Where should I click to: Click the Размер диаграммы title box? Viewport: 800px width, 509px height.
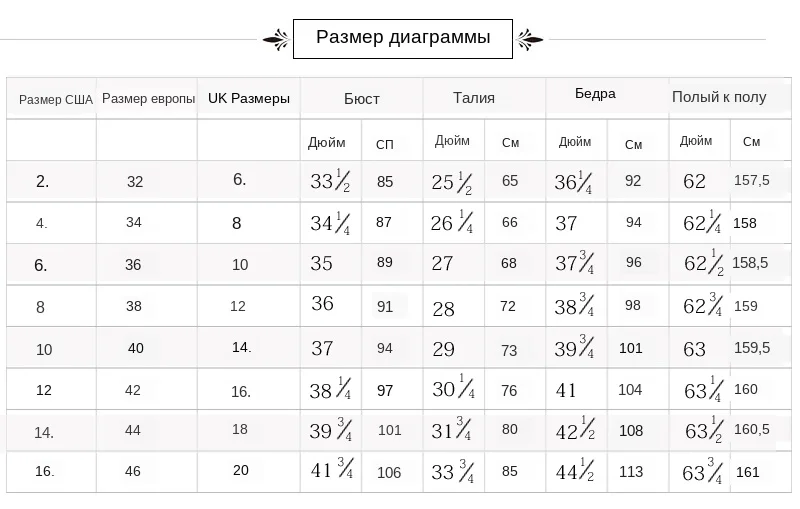[x=403, y=39]
